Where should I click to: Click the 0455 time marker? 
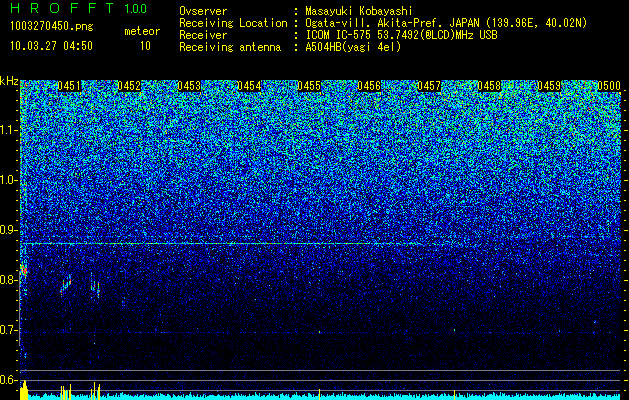point(309,86)
